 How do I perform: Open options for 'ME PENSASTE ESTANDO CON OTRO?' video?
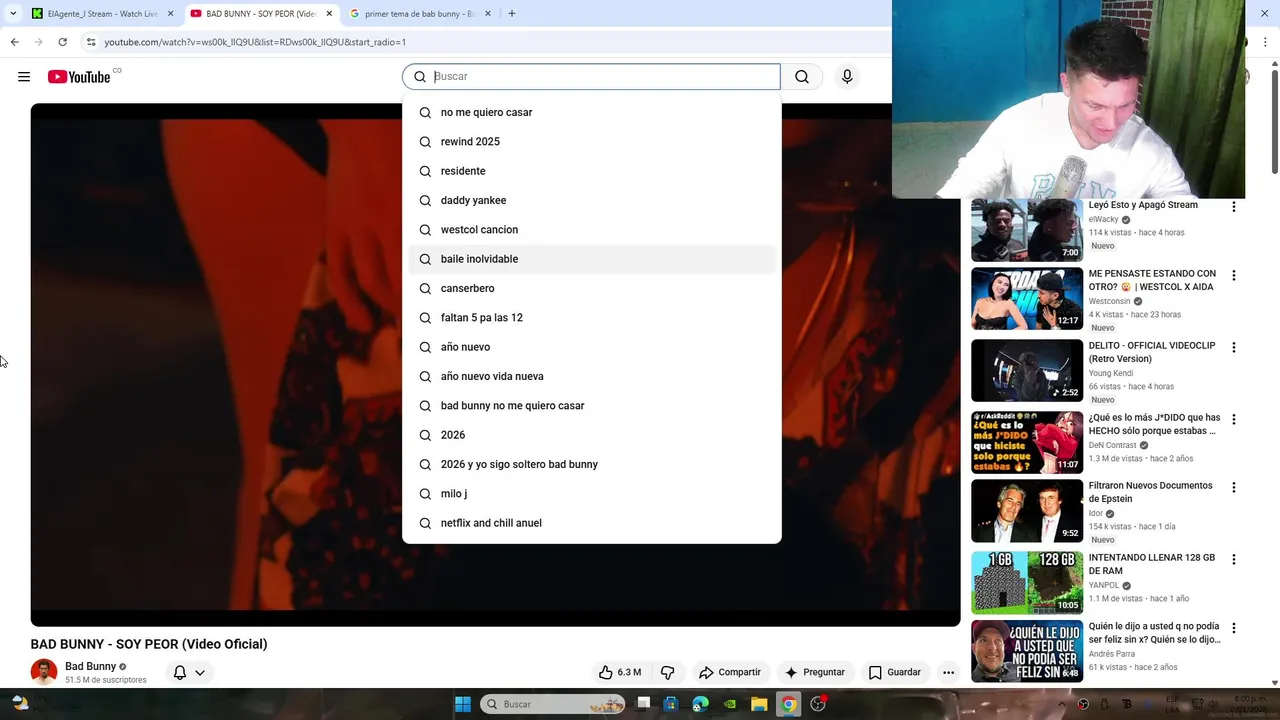pyautogui.click(x=1233, y=275)
